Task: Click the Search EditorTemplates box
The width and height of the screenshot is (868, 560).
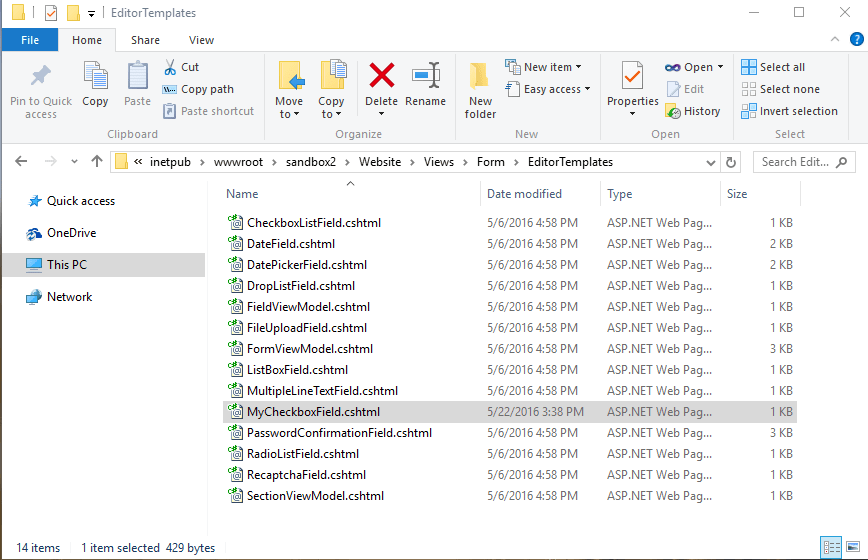Action: click(804, 162)
